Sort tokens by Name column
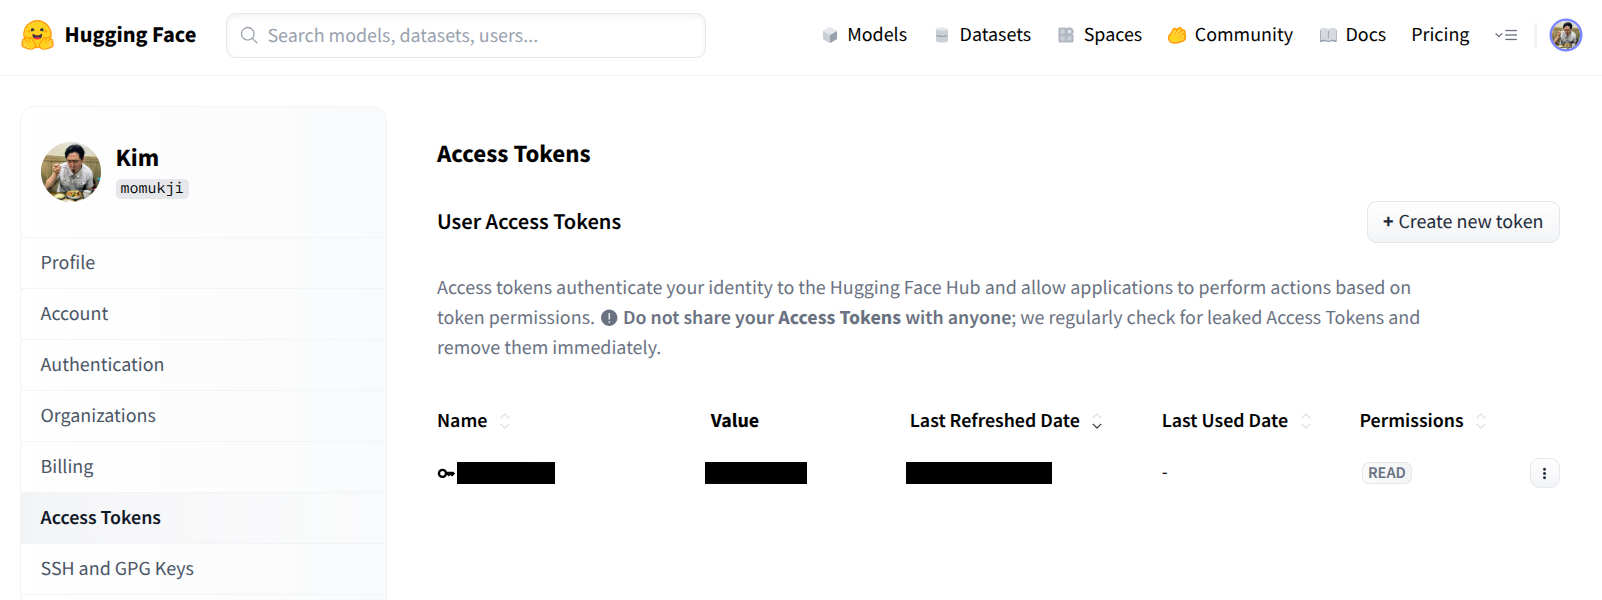The width and height of the screenshot is (1602, 600). tap(505, 421)
